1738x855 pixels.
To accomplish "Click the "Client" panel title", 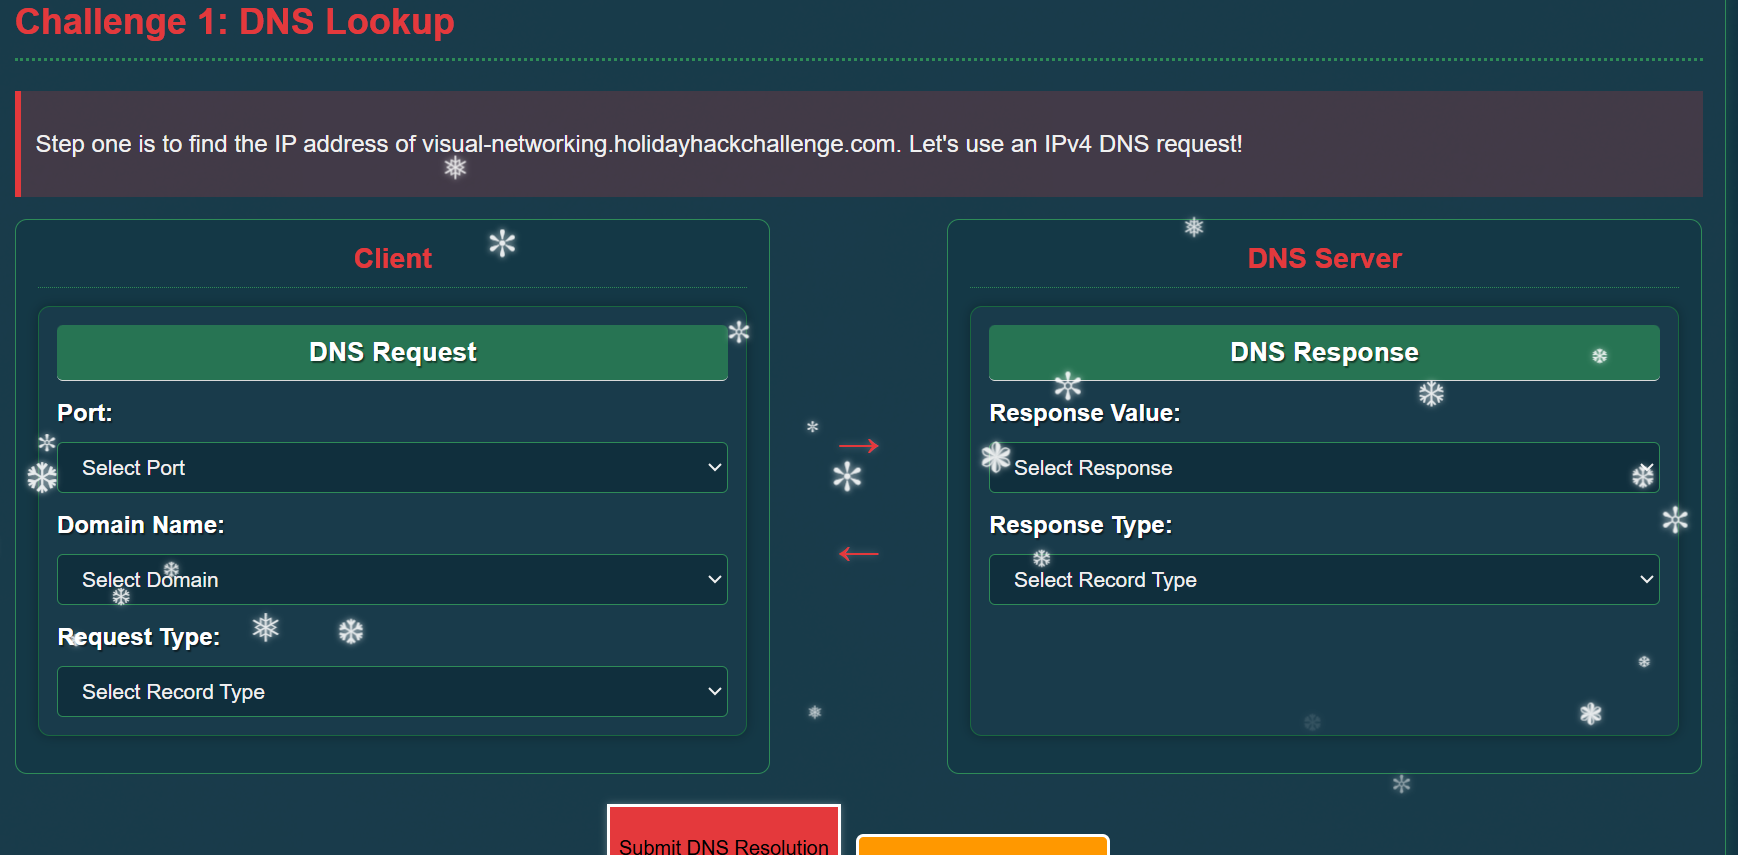I will coord(393,258).
